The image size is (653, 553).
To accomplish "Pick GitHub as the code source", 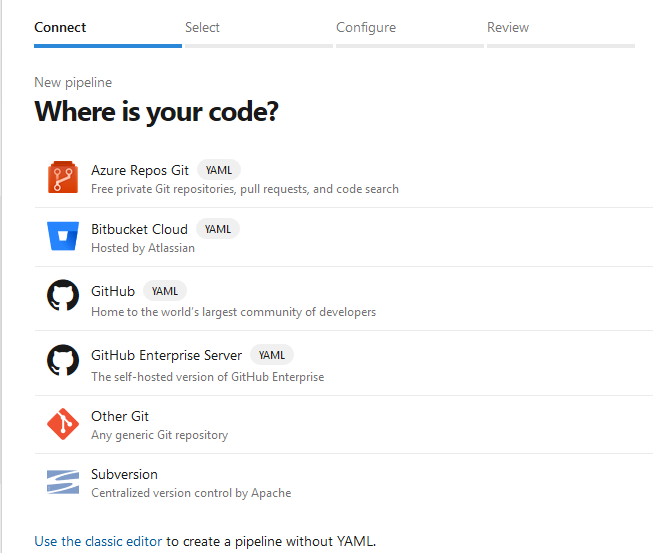I will (113, 291).
